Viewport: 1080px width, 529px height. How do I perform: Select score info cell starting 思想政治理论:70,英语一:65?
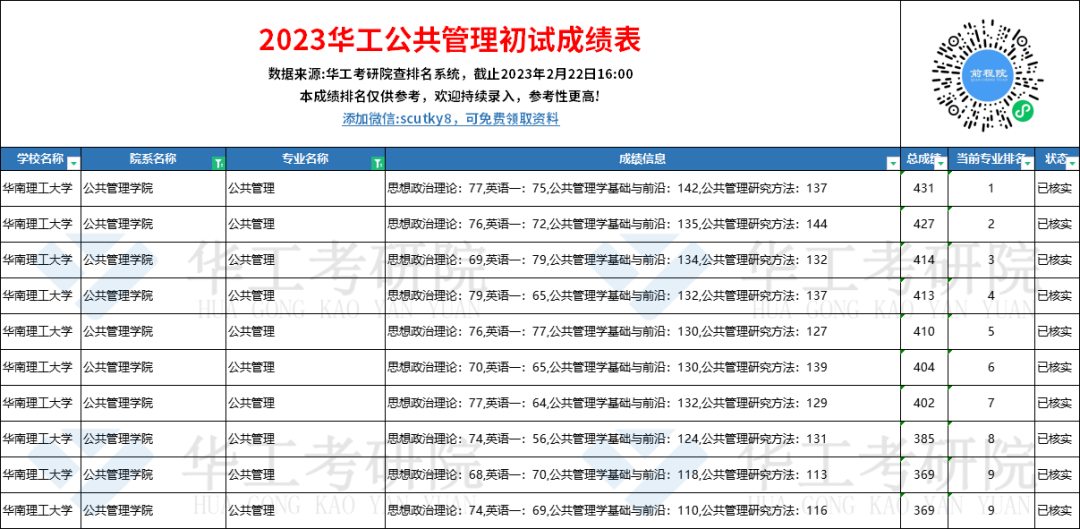point(643,367)
